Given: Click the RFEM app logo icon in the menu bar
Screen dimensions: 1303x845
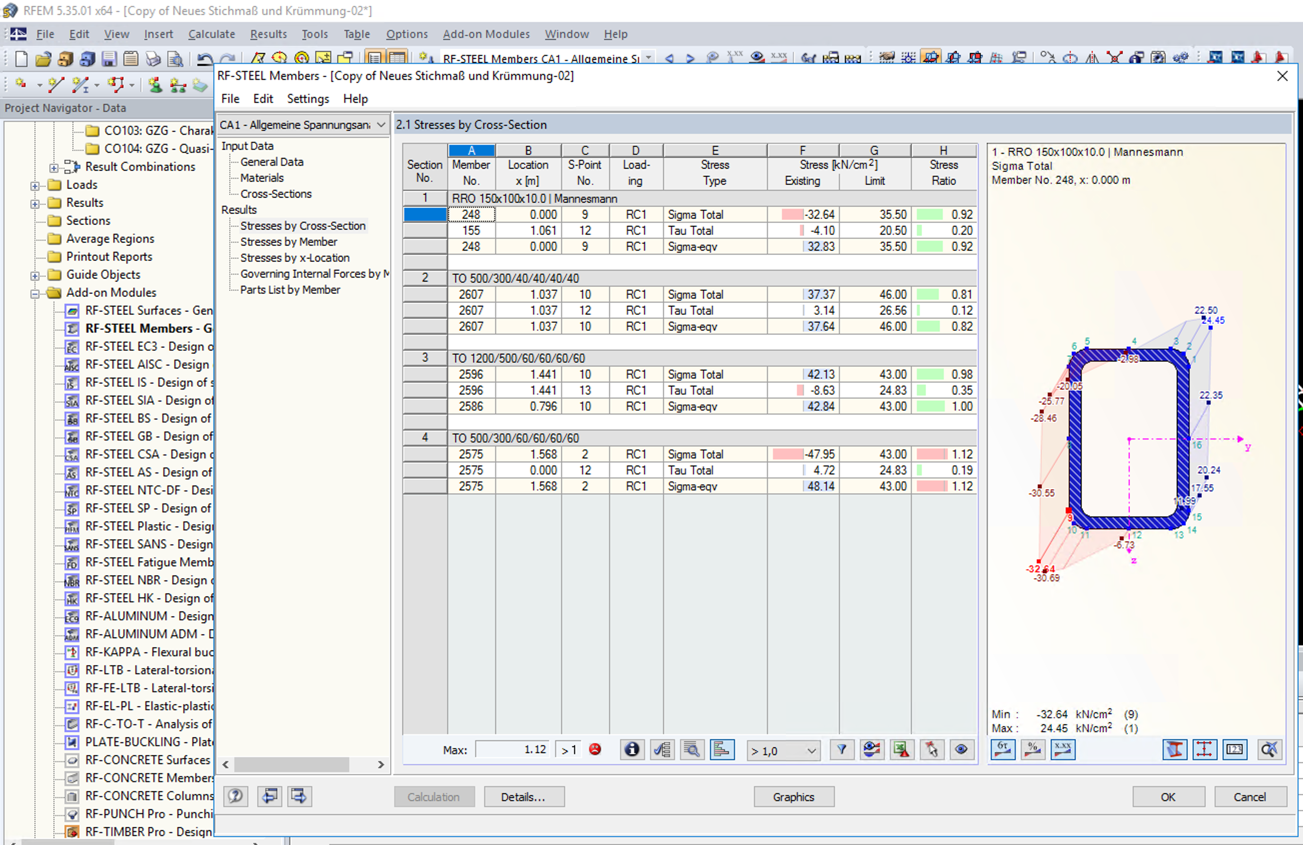Looking at the screenshot, I should [18, 34].
